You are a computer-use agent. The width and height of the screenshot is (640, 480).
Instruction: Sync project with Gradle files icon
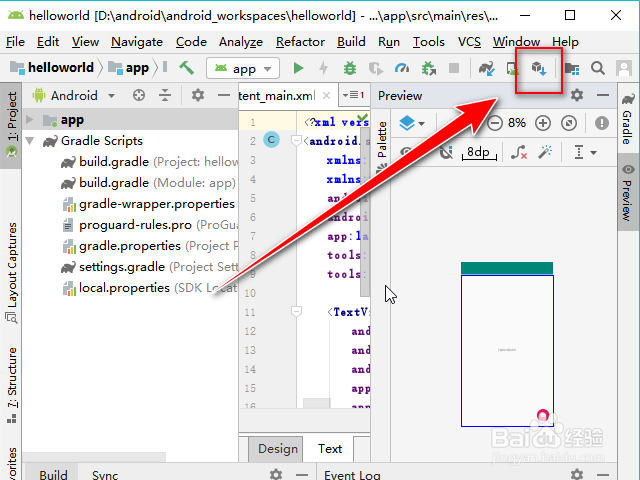click(487, 68)
